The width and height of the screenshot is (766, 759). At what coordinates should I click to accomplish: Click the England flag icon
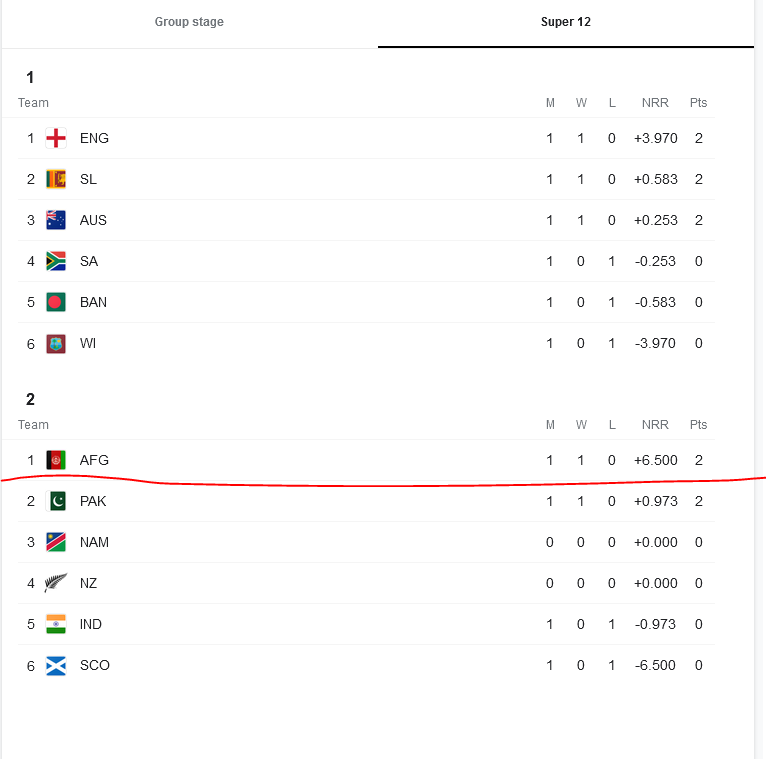point(56,138)
